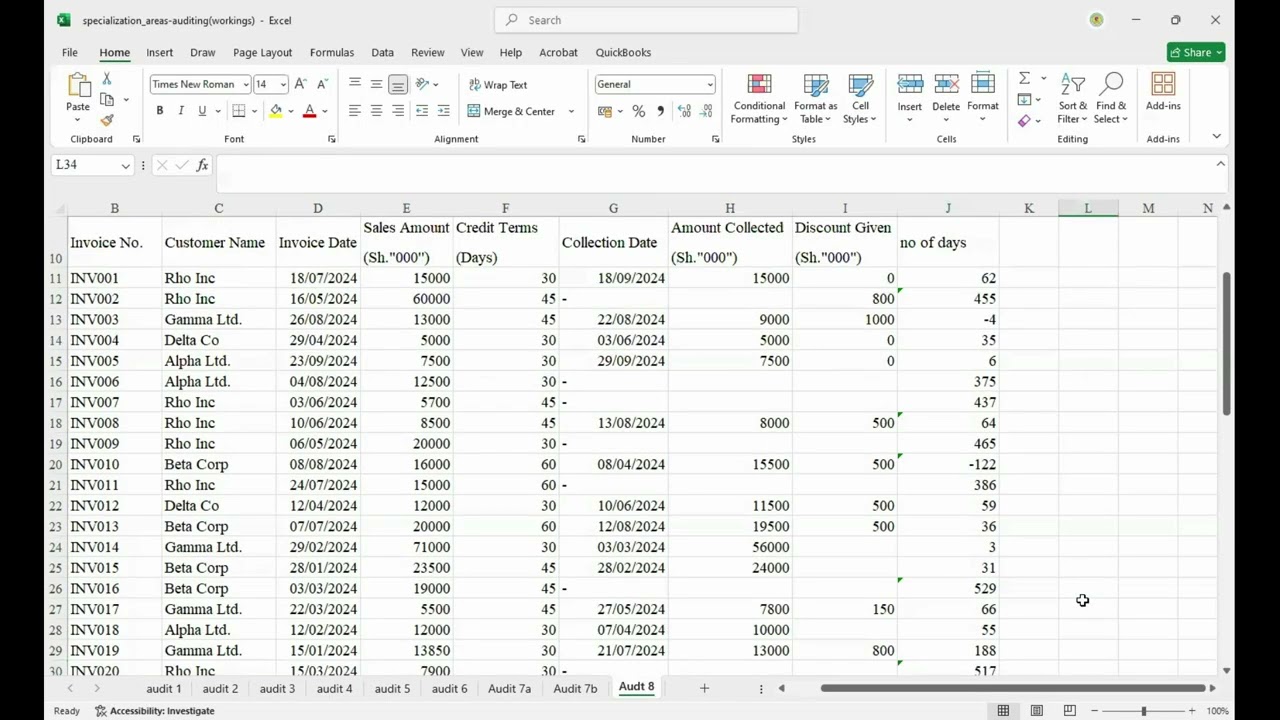Viewport: 1280px width, 720px height.
Task: Apply the red Font Color swatch
Action: click(x=310, y=111)
